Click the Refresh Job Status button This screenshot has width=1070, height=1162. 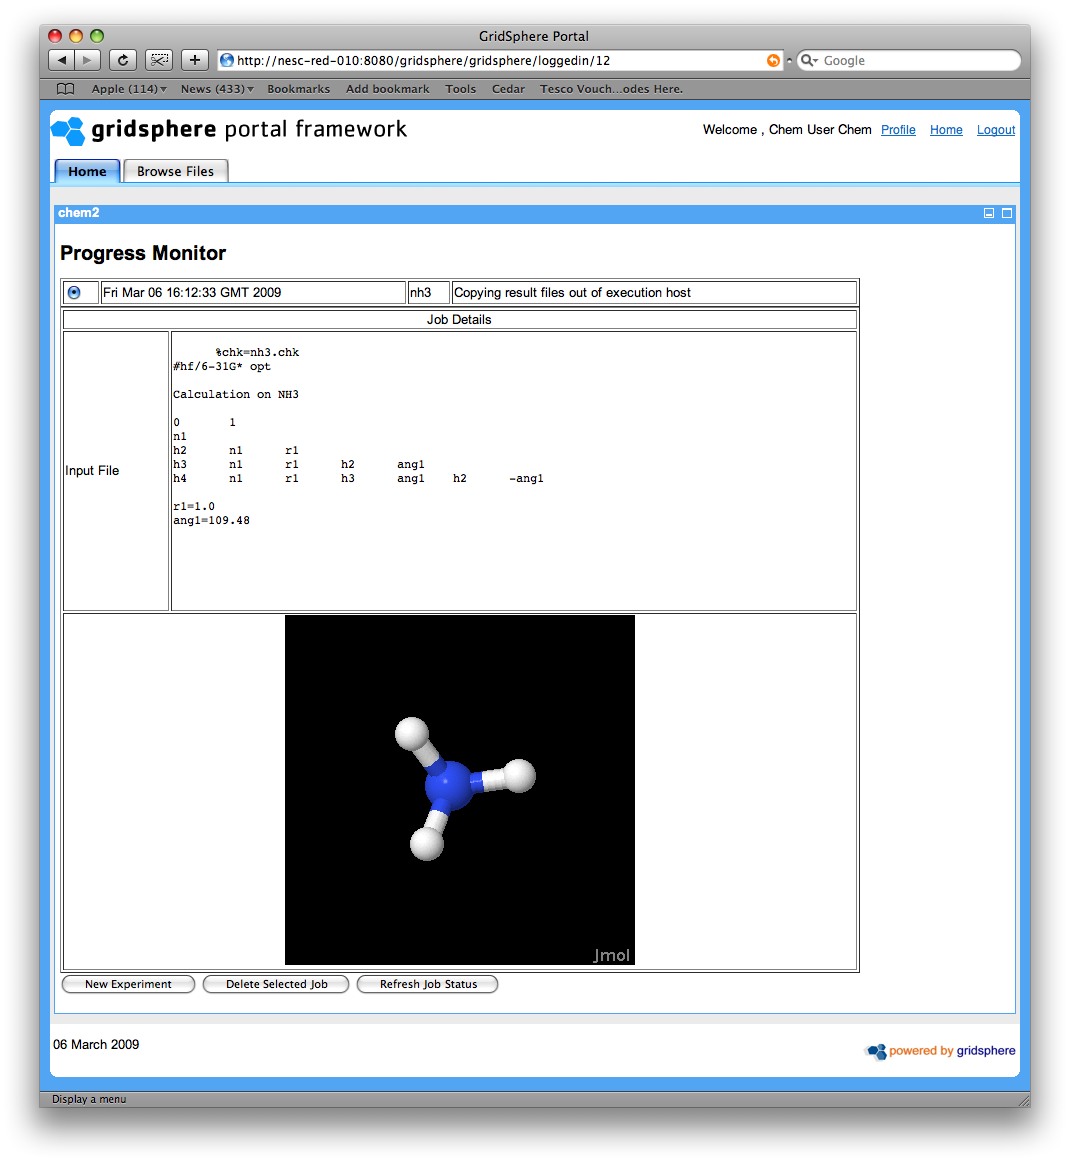[x=428, y=984]
